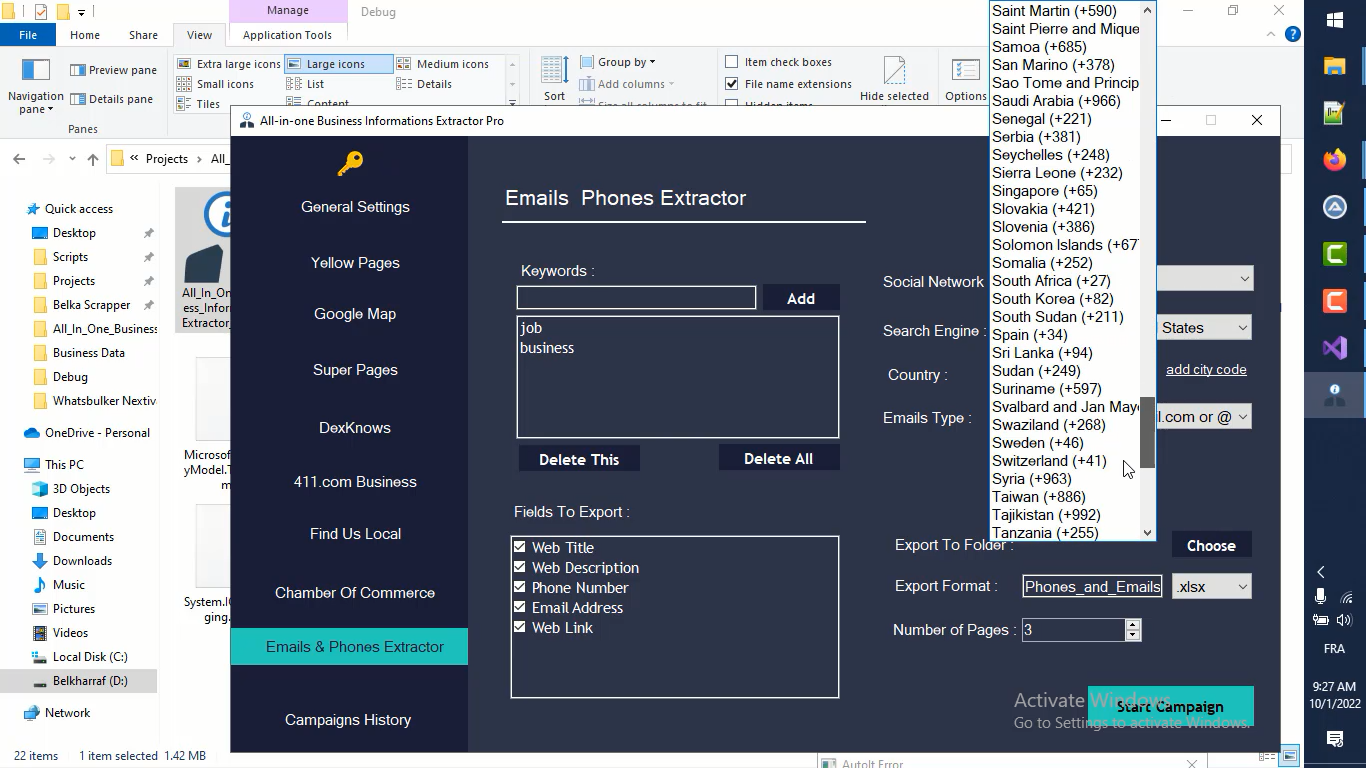Open the Windows Start menu

1335,20
